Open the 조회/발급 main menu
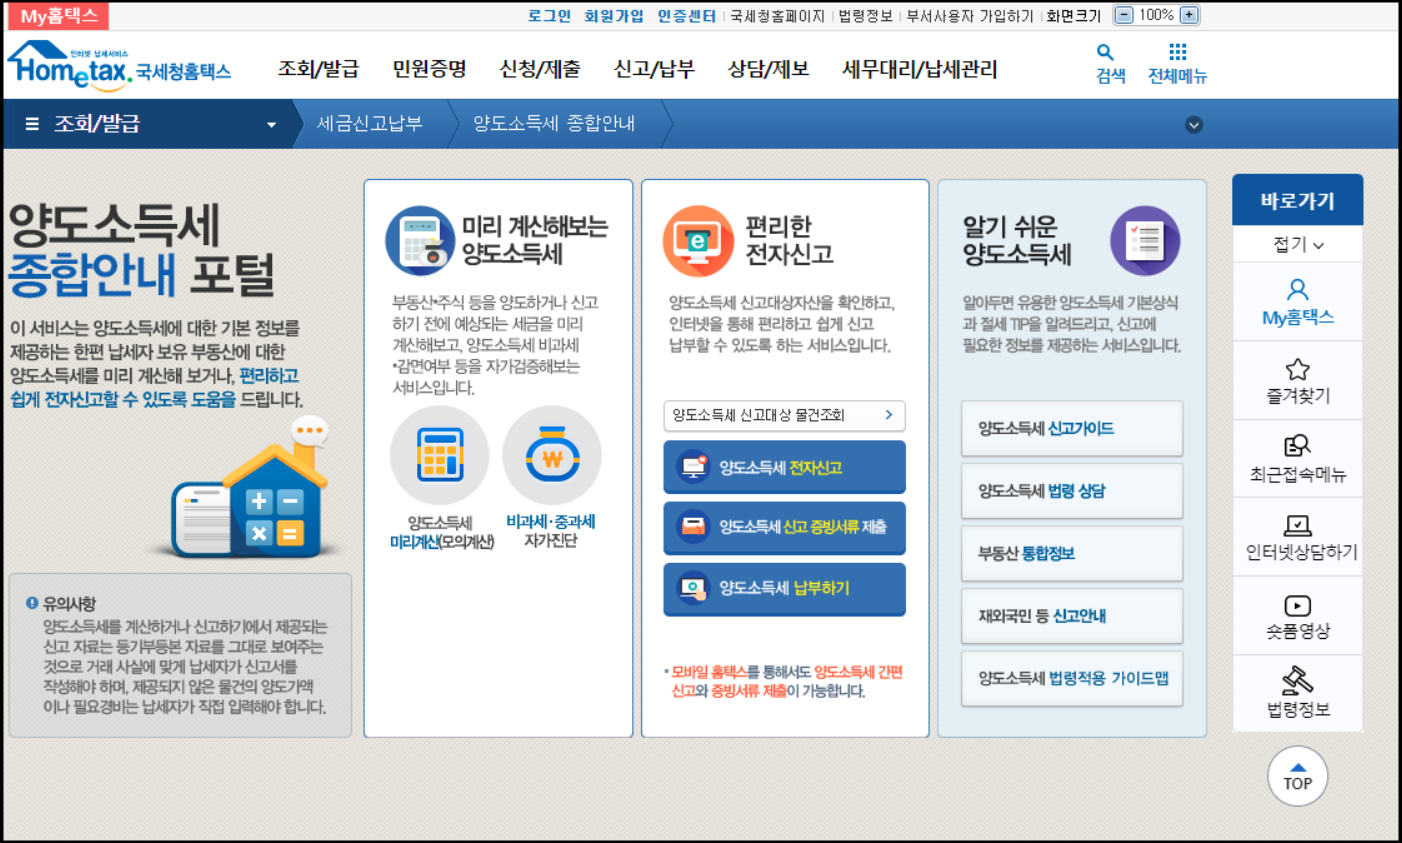The width and height of the screenshot is (1402, 843). click(318, 69)
